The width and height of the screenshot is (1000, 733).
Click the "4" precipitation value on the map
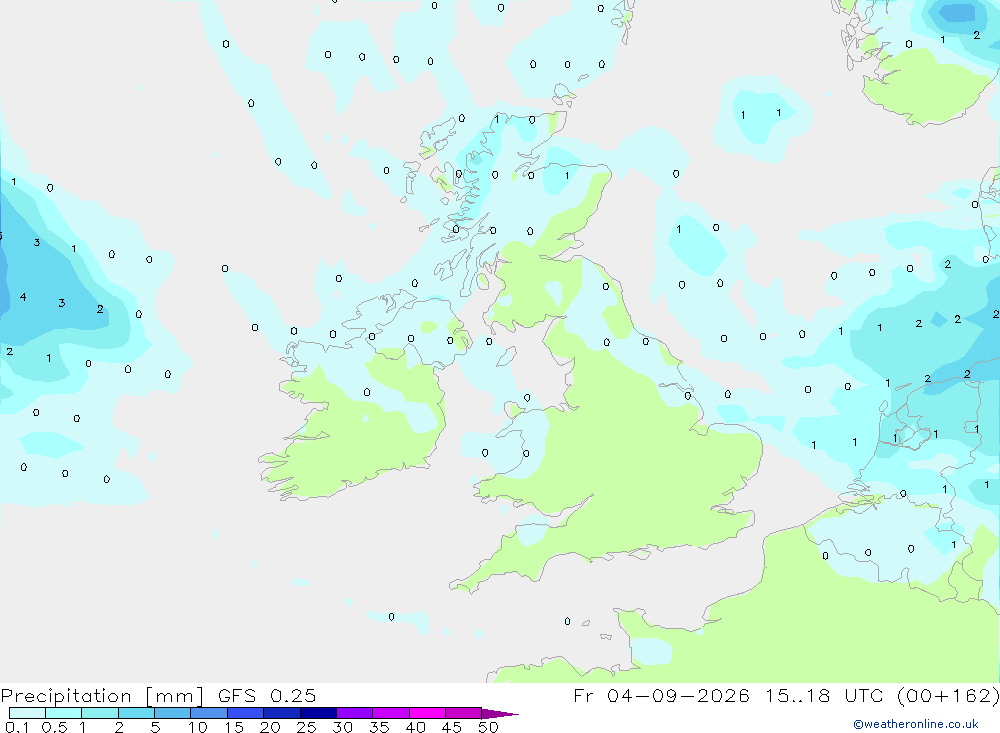23,297
